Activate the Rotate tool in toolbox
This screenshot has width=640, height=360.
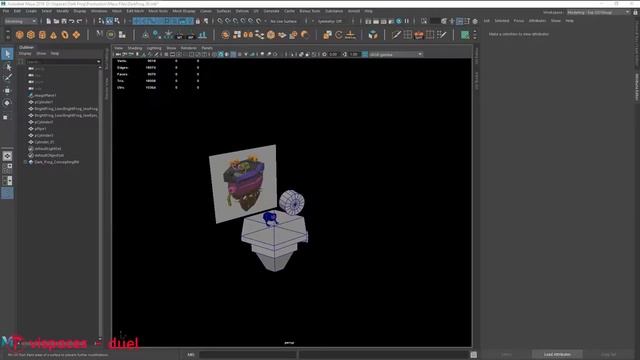(x=7, y=103)
